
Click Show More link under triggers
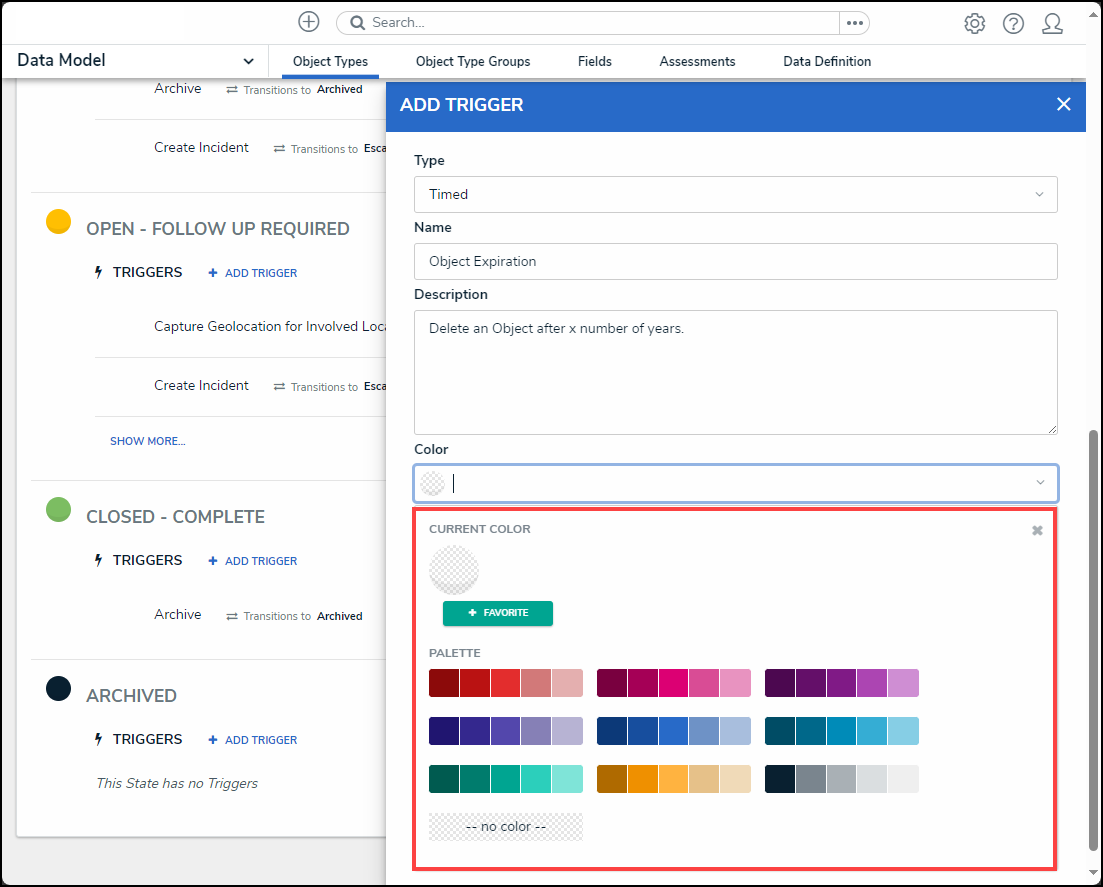coord(148,441)
